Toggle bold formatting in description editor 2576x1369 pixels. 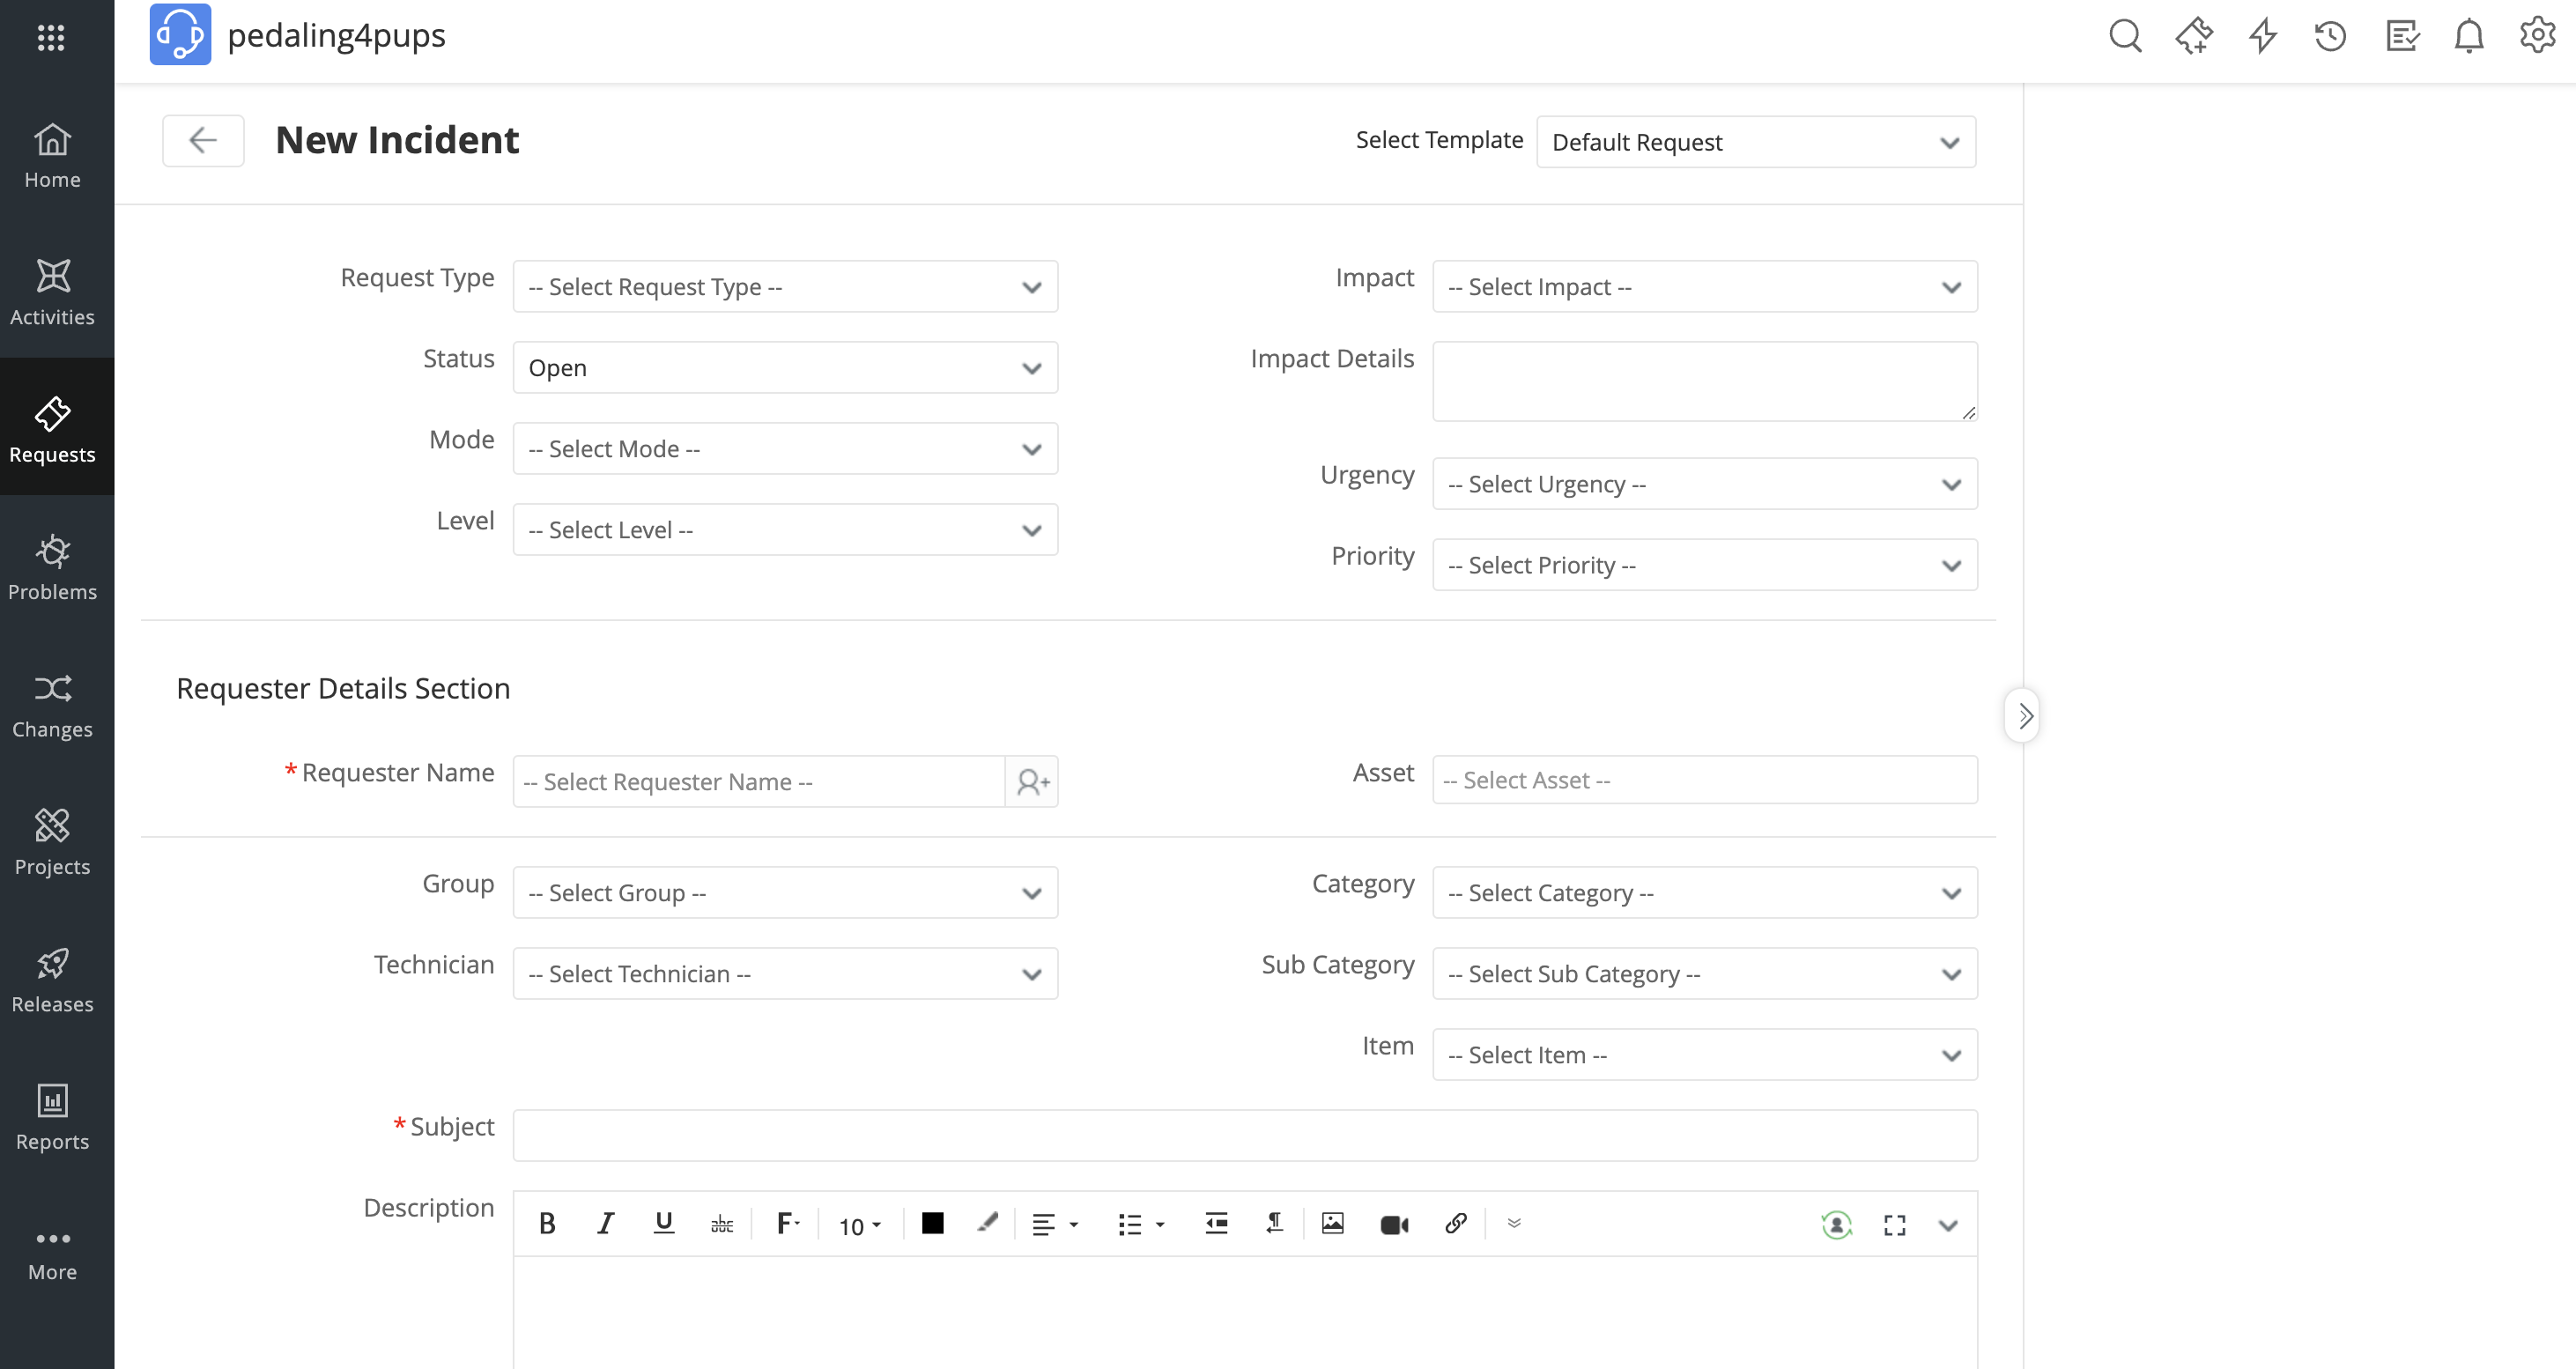(547, 1223)
